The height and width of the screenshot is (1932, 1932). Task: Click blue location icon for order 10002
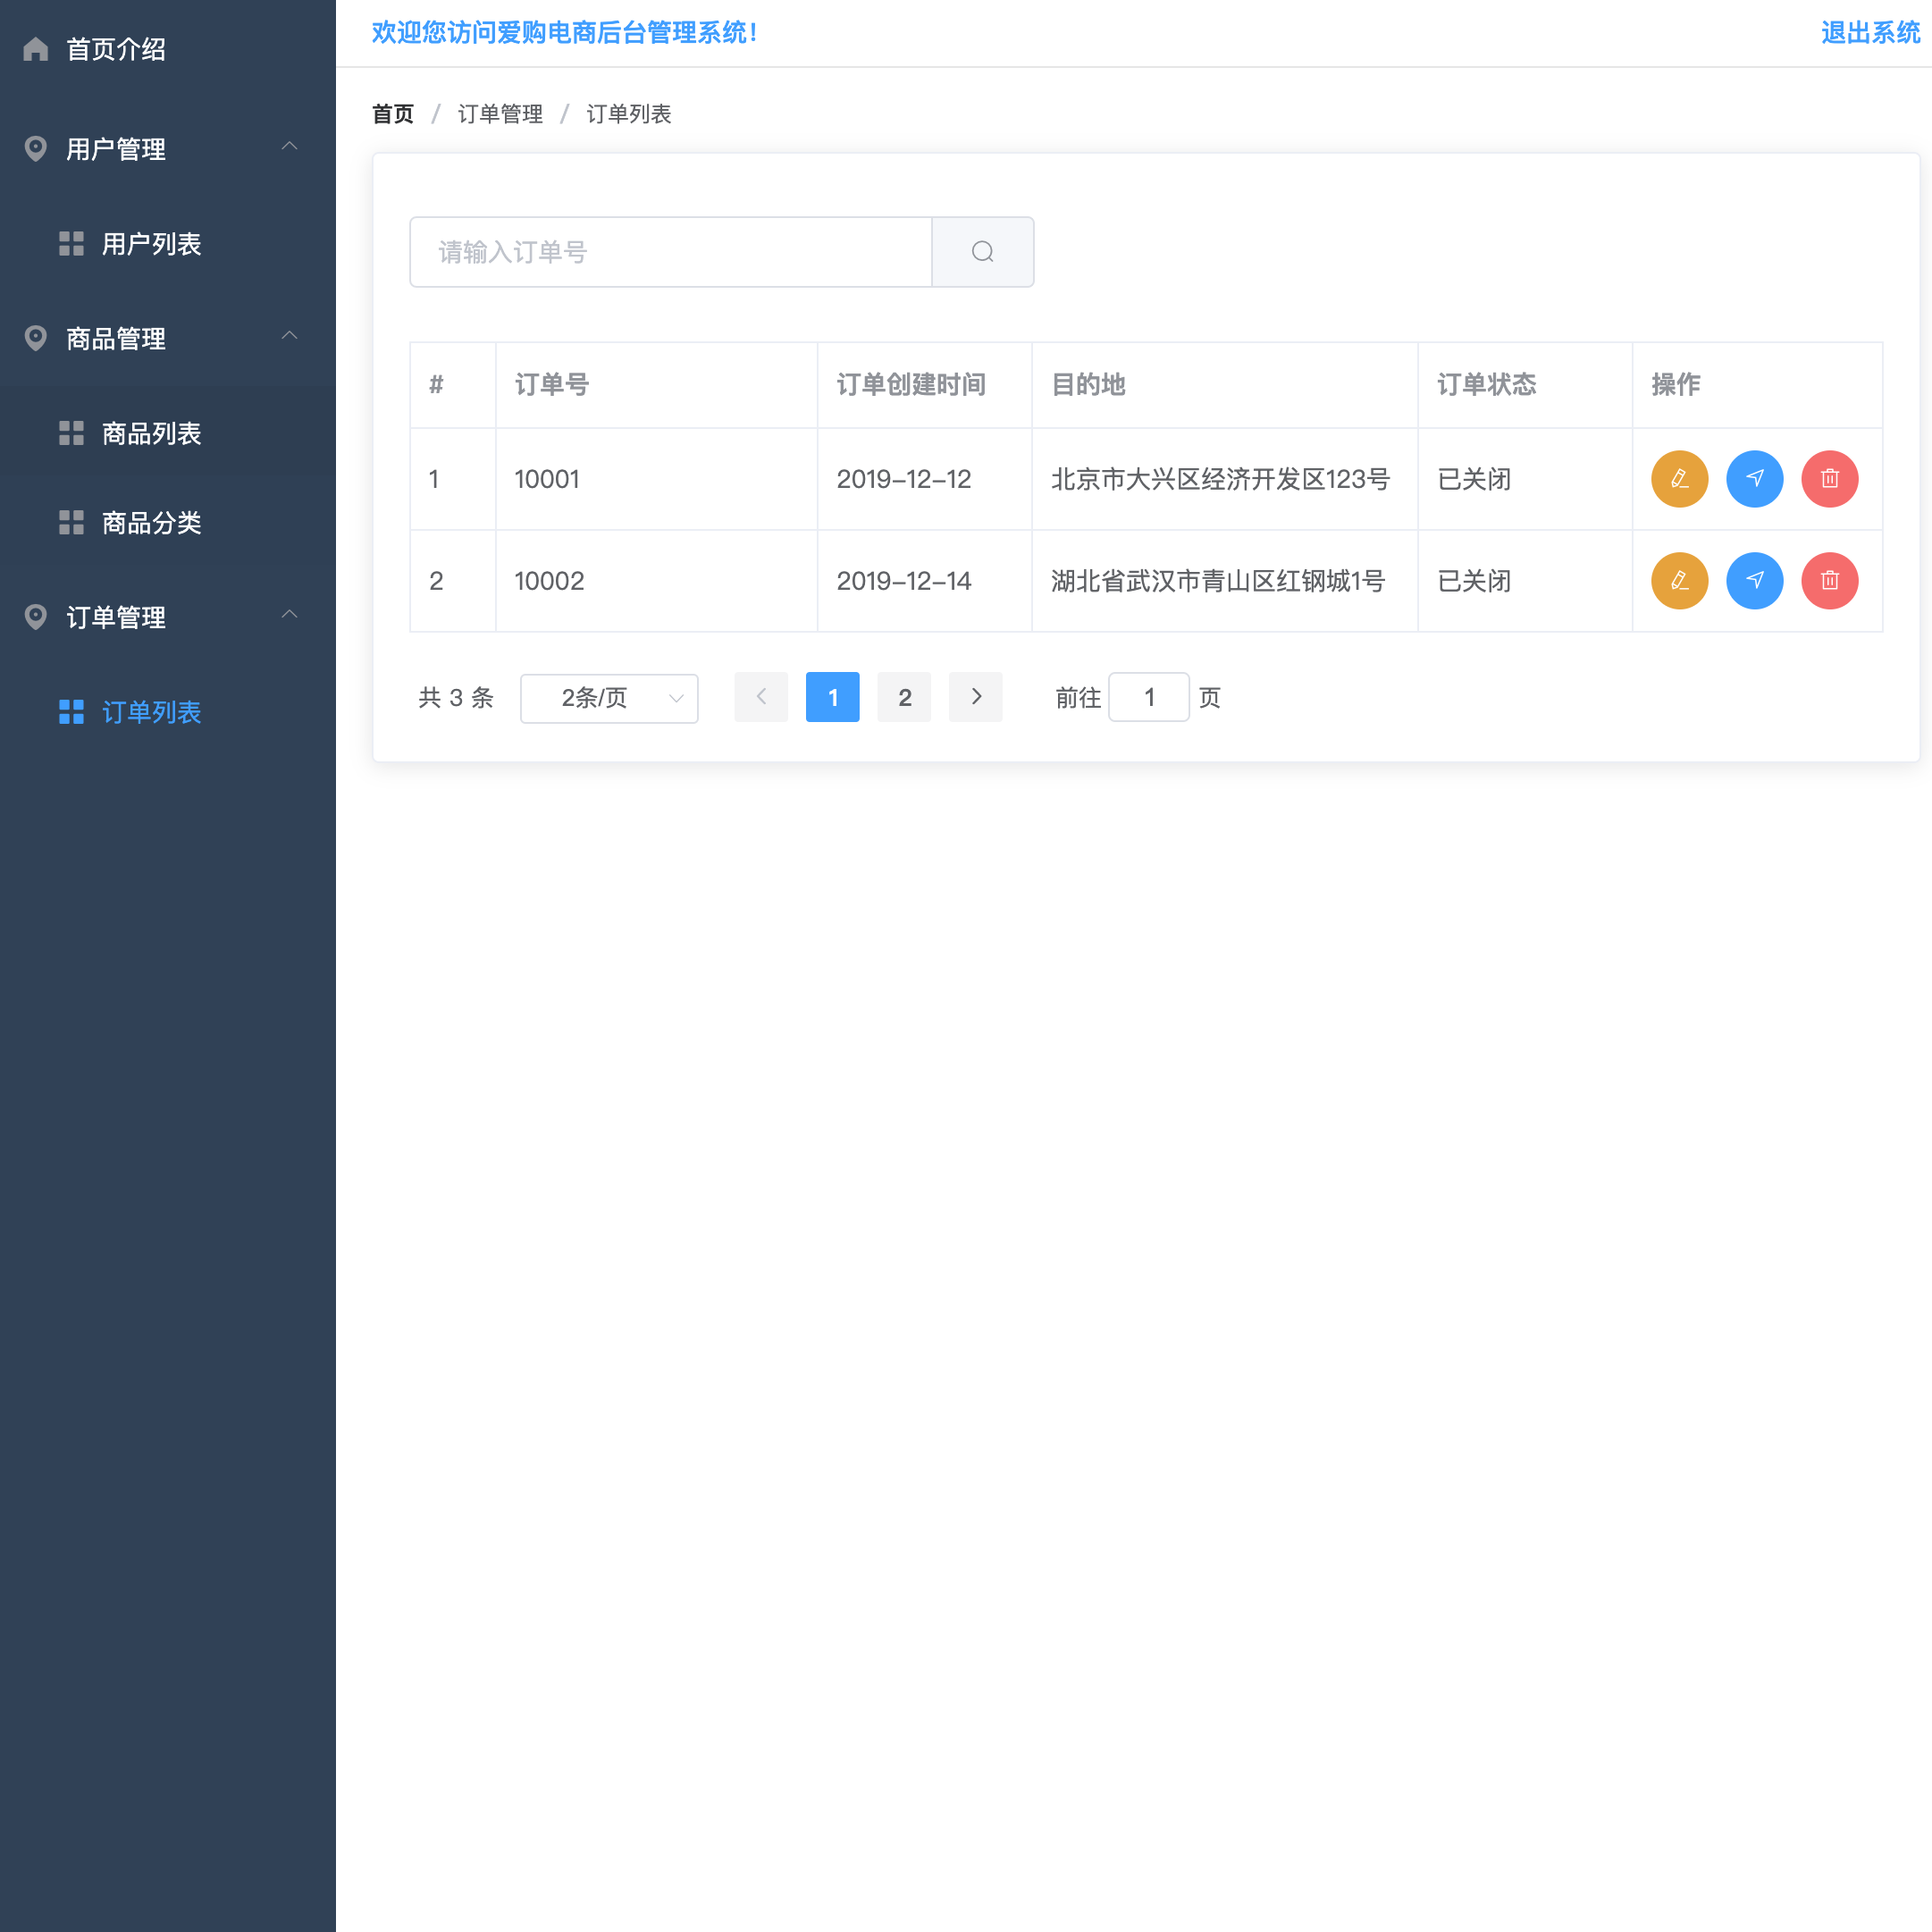[x=1754, y=581]
